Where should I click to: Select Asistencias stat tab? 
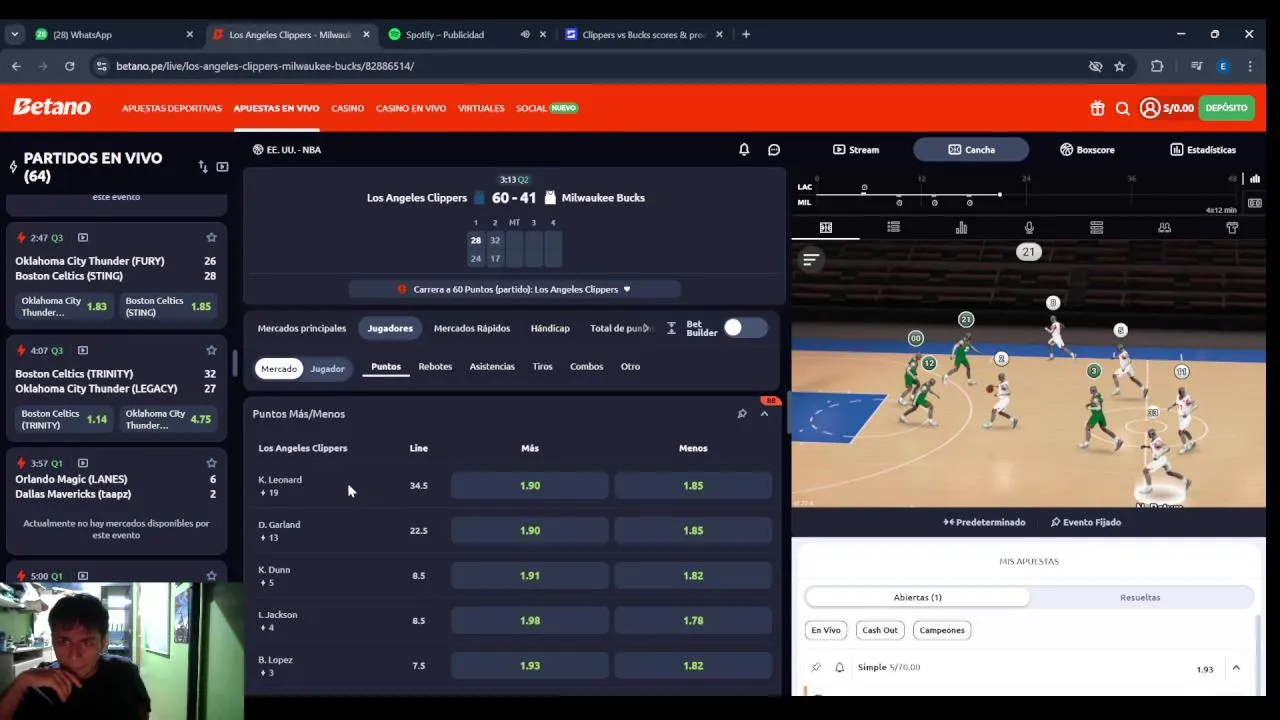point(492,367)
